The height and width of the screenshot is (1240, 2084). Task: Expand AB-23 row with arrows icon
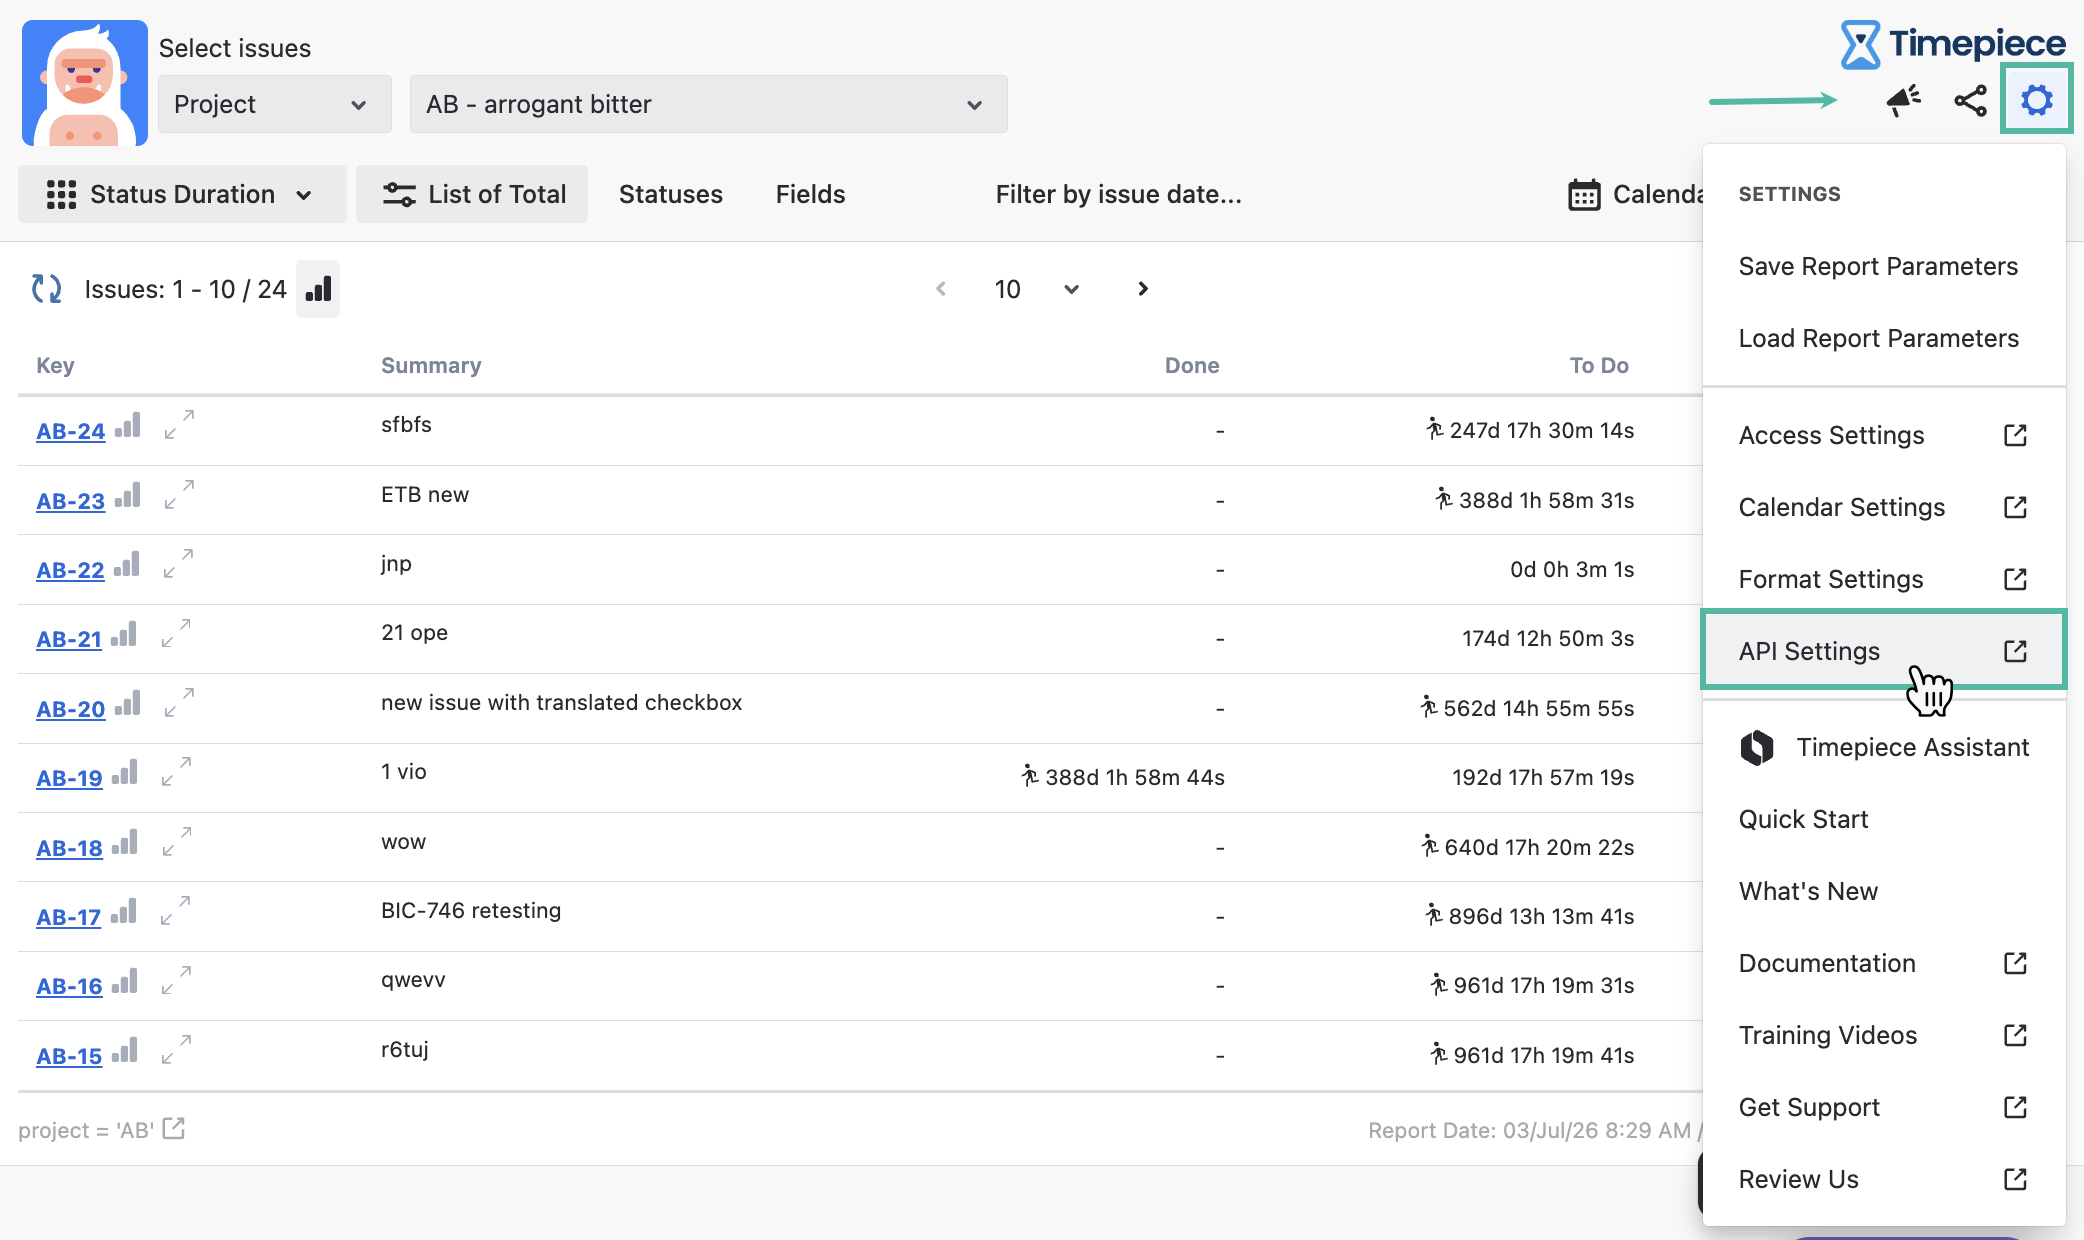pyautogui.click(x=179, y=494)
